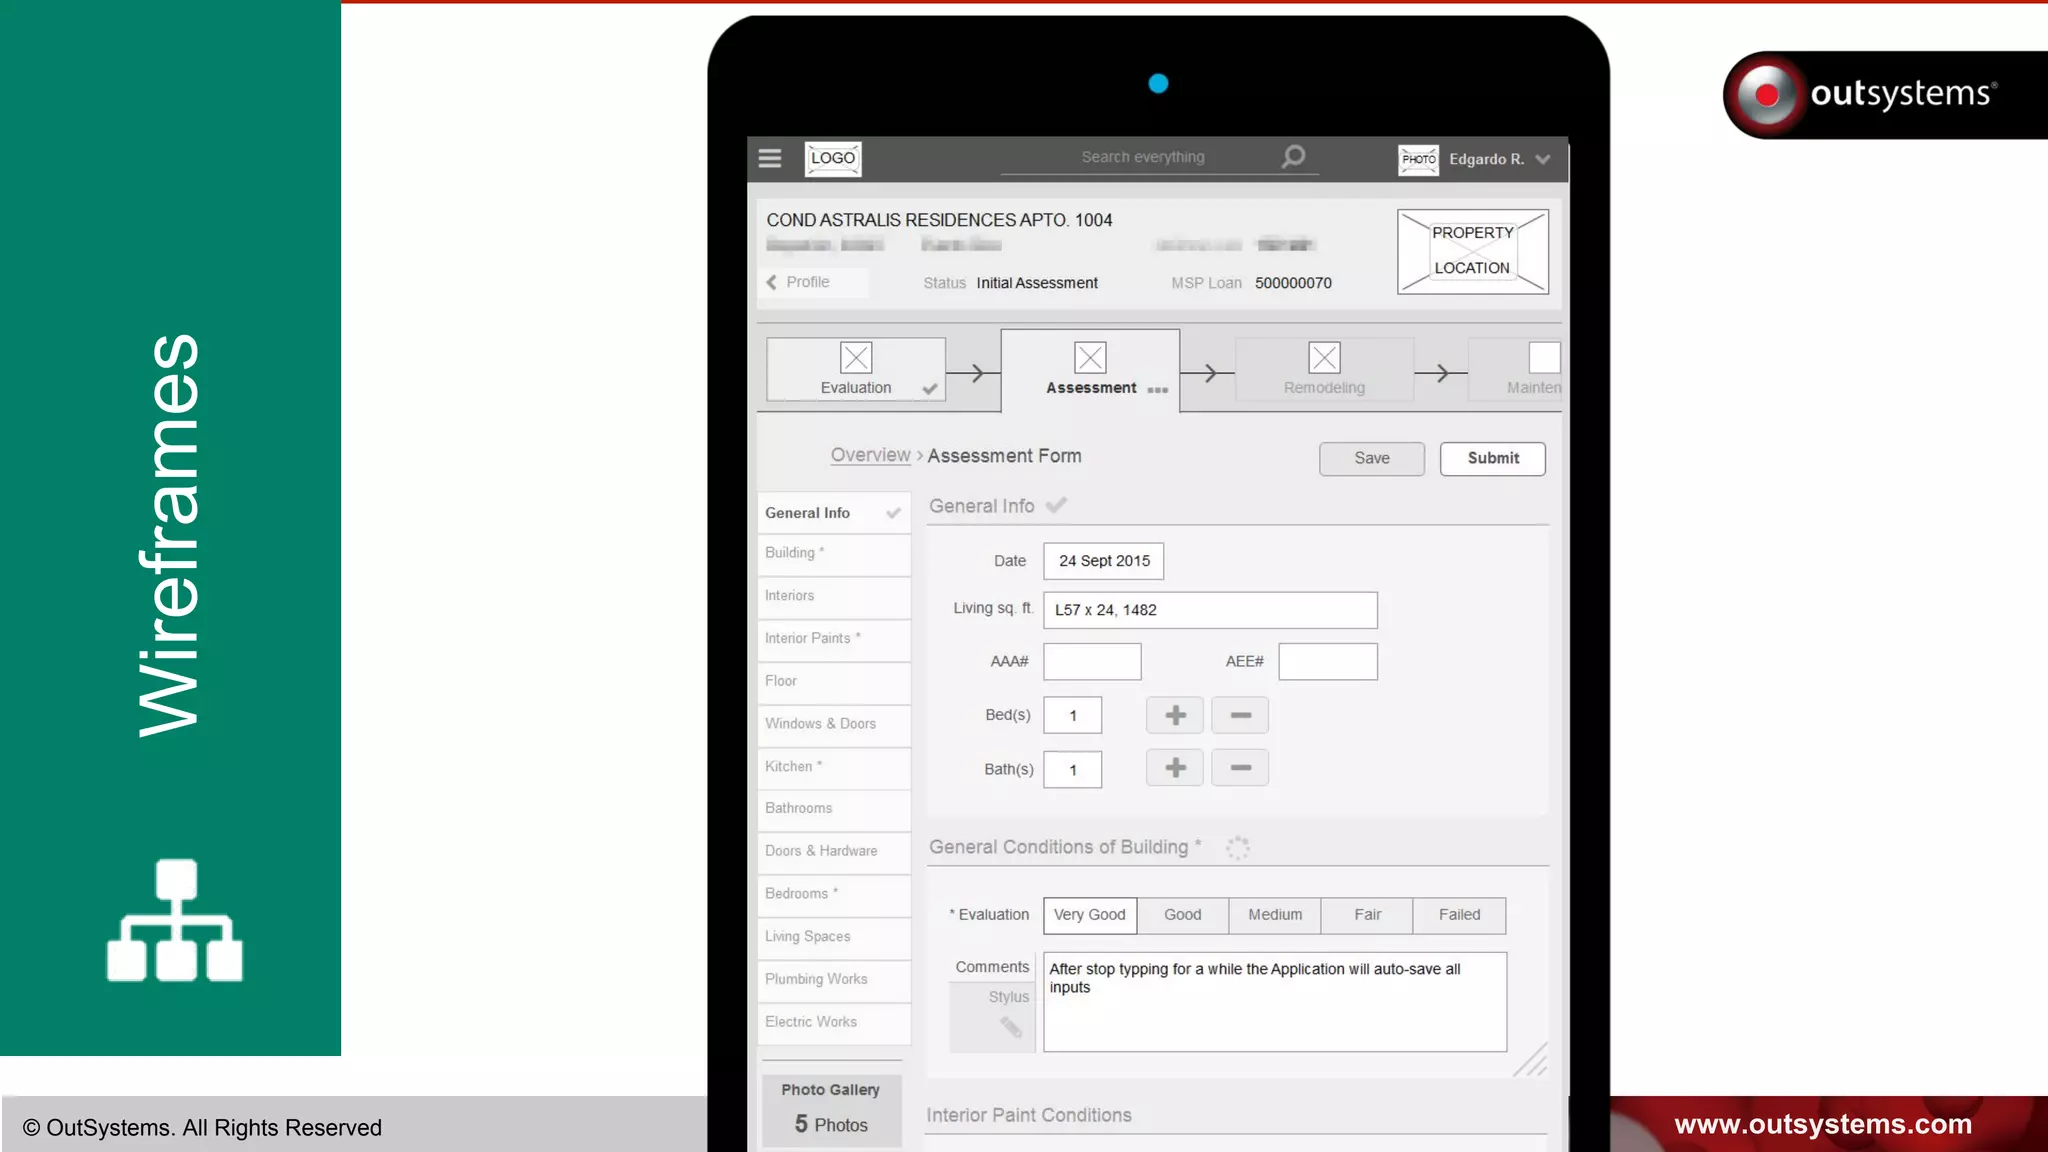Select Good evaluation
Screen dimensions: 2048x1152
[1183, 915]
